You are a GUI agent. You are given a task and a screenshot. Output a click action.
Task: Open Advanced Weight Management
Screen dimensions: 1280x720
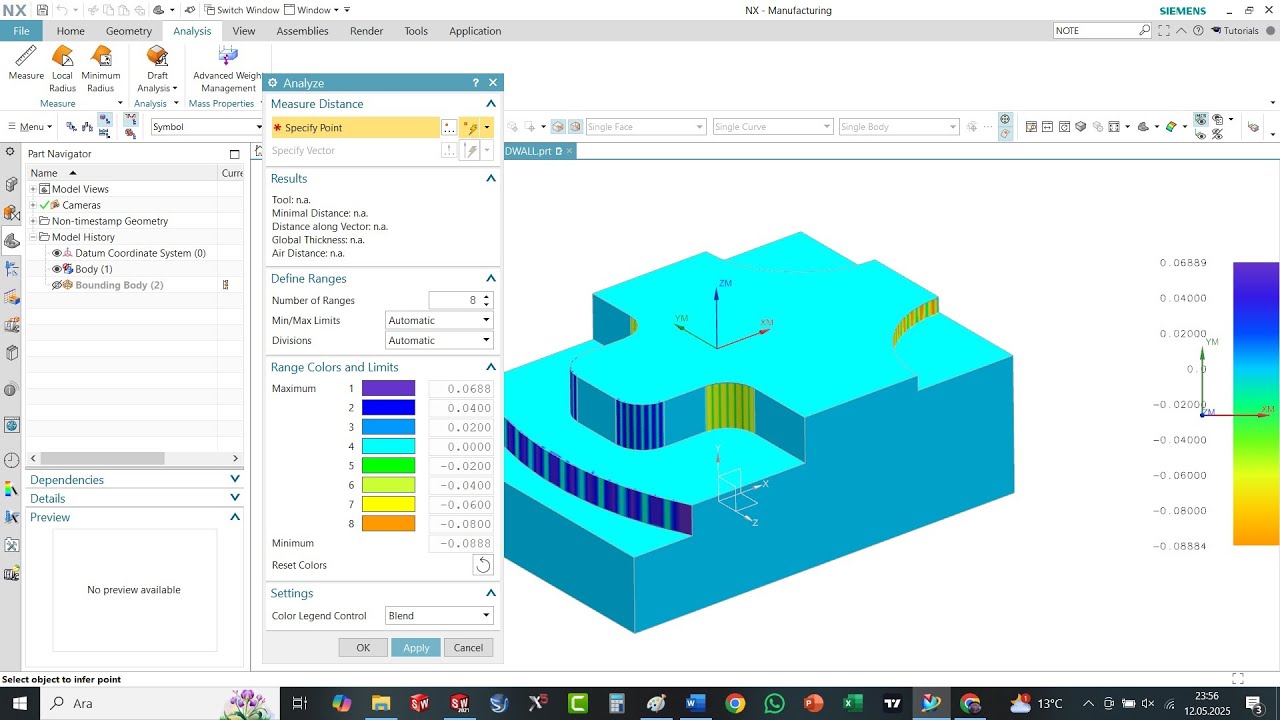(228, 69)
